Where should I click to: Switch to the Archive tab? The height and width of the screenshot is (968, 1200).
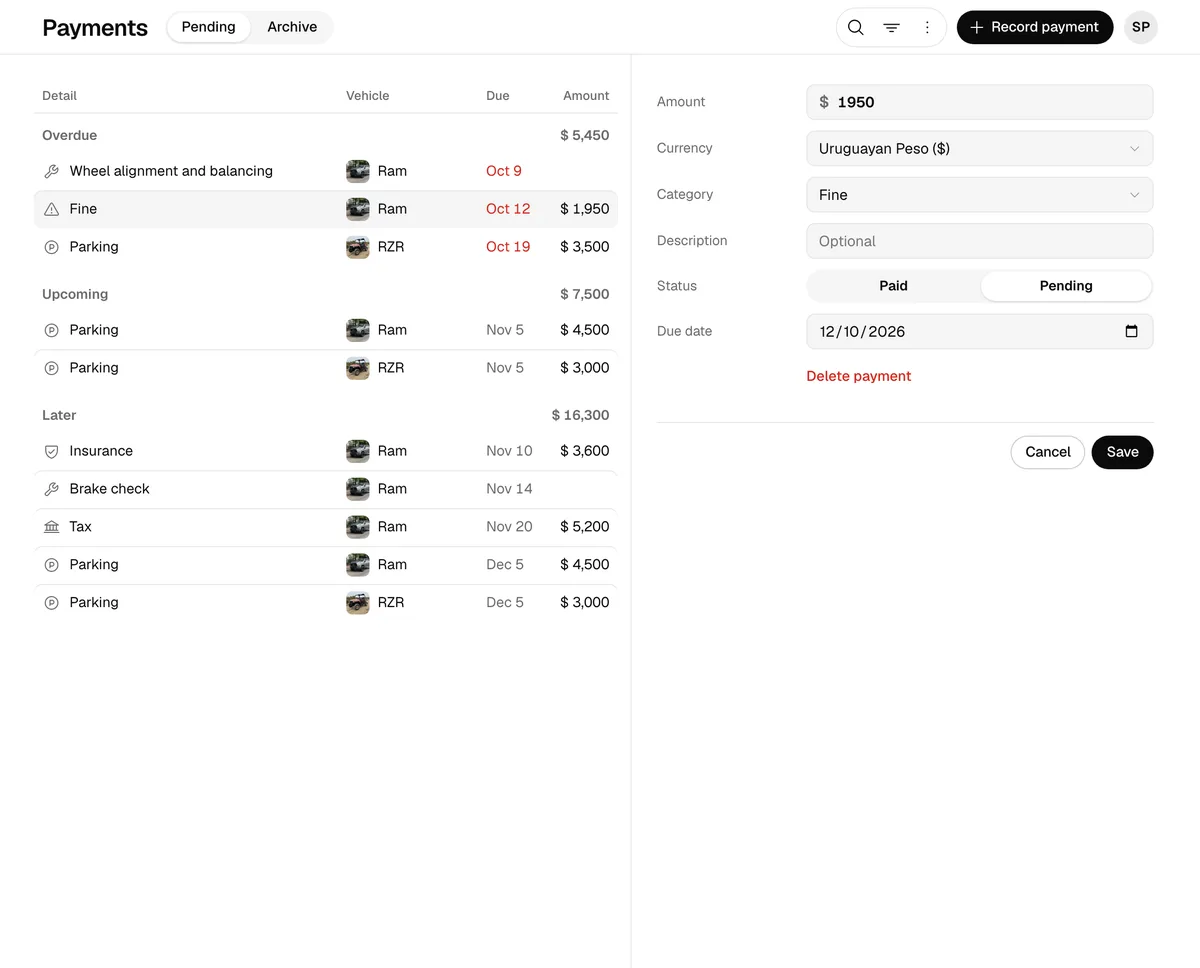292,27
